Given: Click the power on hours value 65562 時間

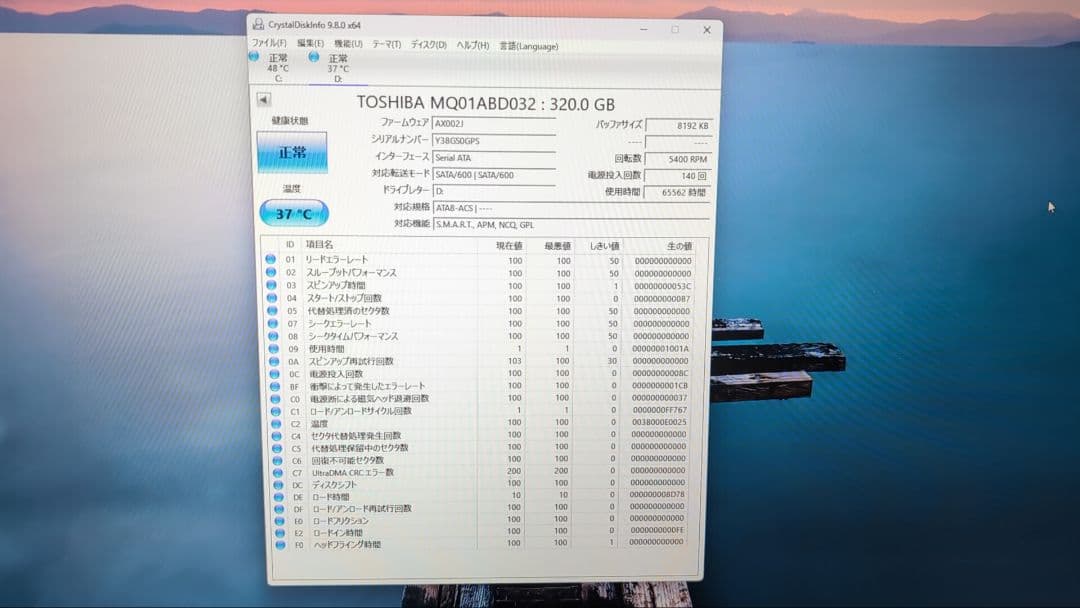Looking at the screenshot, I should [678, 193].
